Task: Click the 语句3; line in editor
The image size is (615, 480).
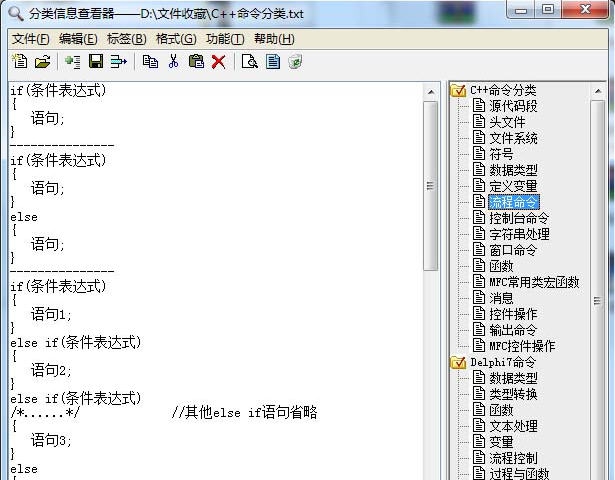Action: click(51, 440)
